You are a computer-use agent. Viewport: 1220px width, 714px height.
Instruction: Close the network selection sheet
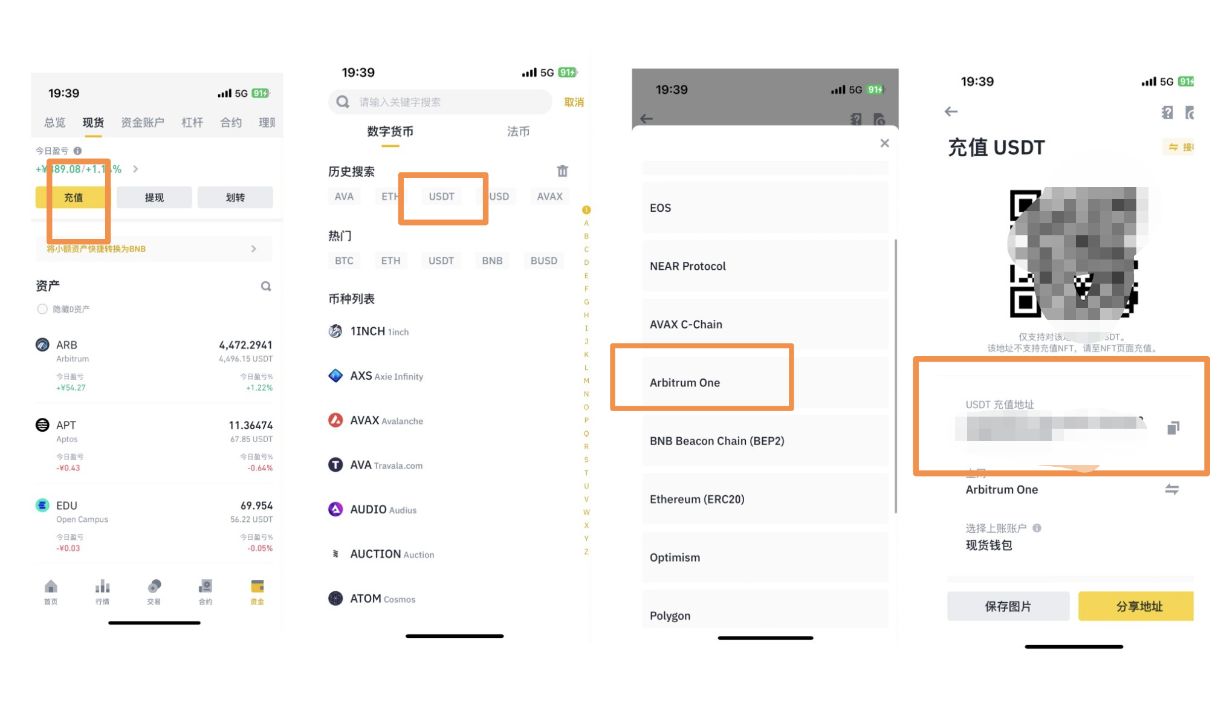(884, 143)
